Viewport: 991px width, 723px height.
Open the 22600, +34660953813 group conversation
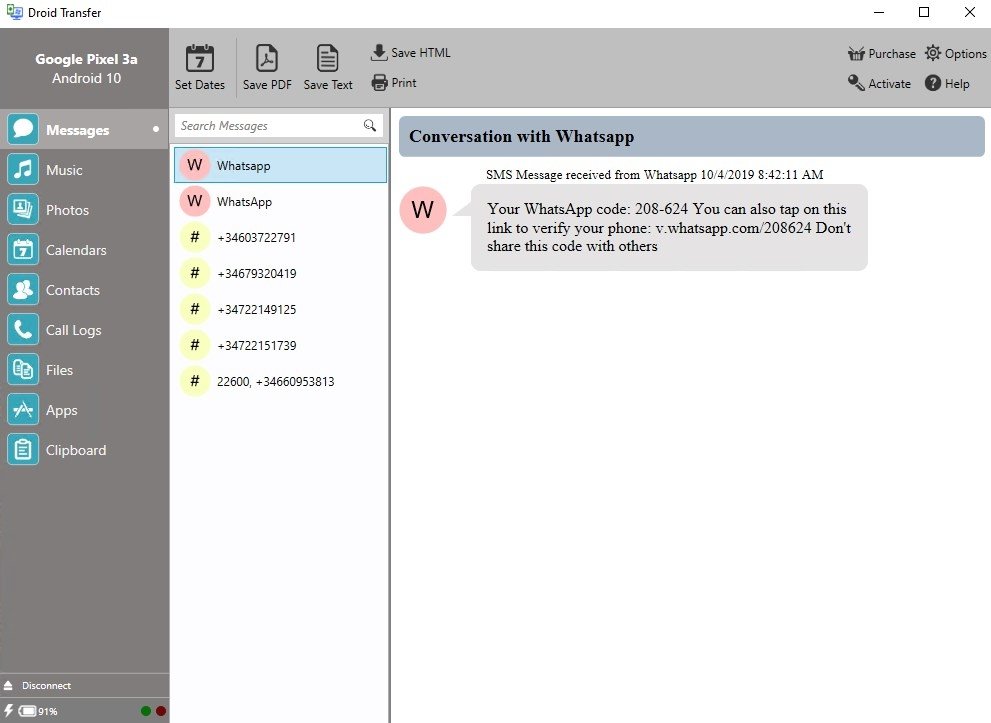point(281,382)
